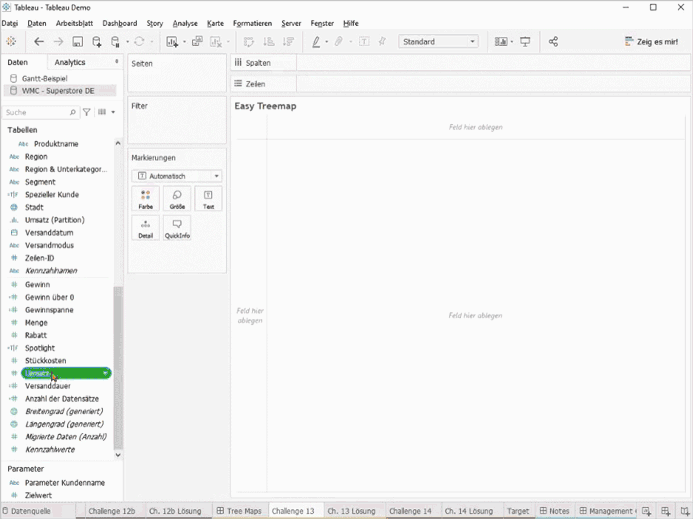
Task: Click the group members paperclip icon
Action: [339, 42]
